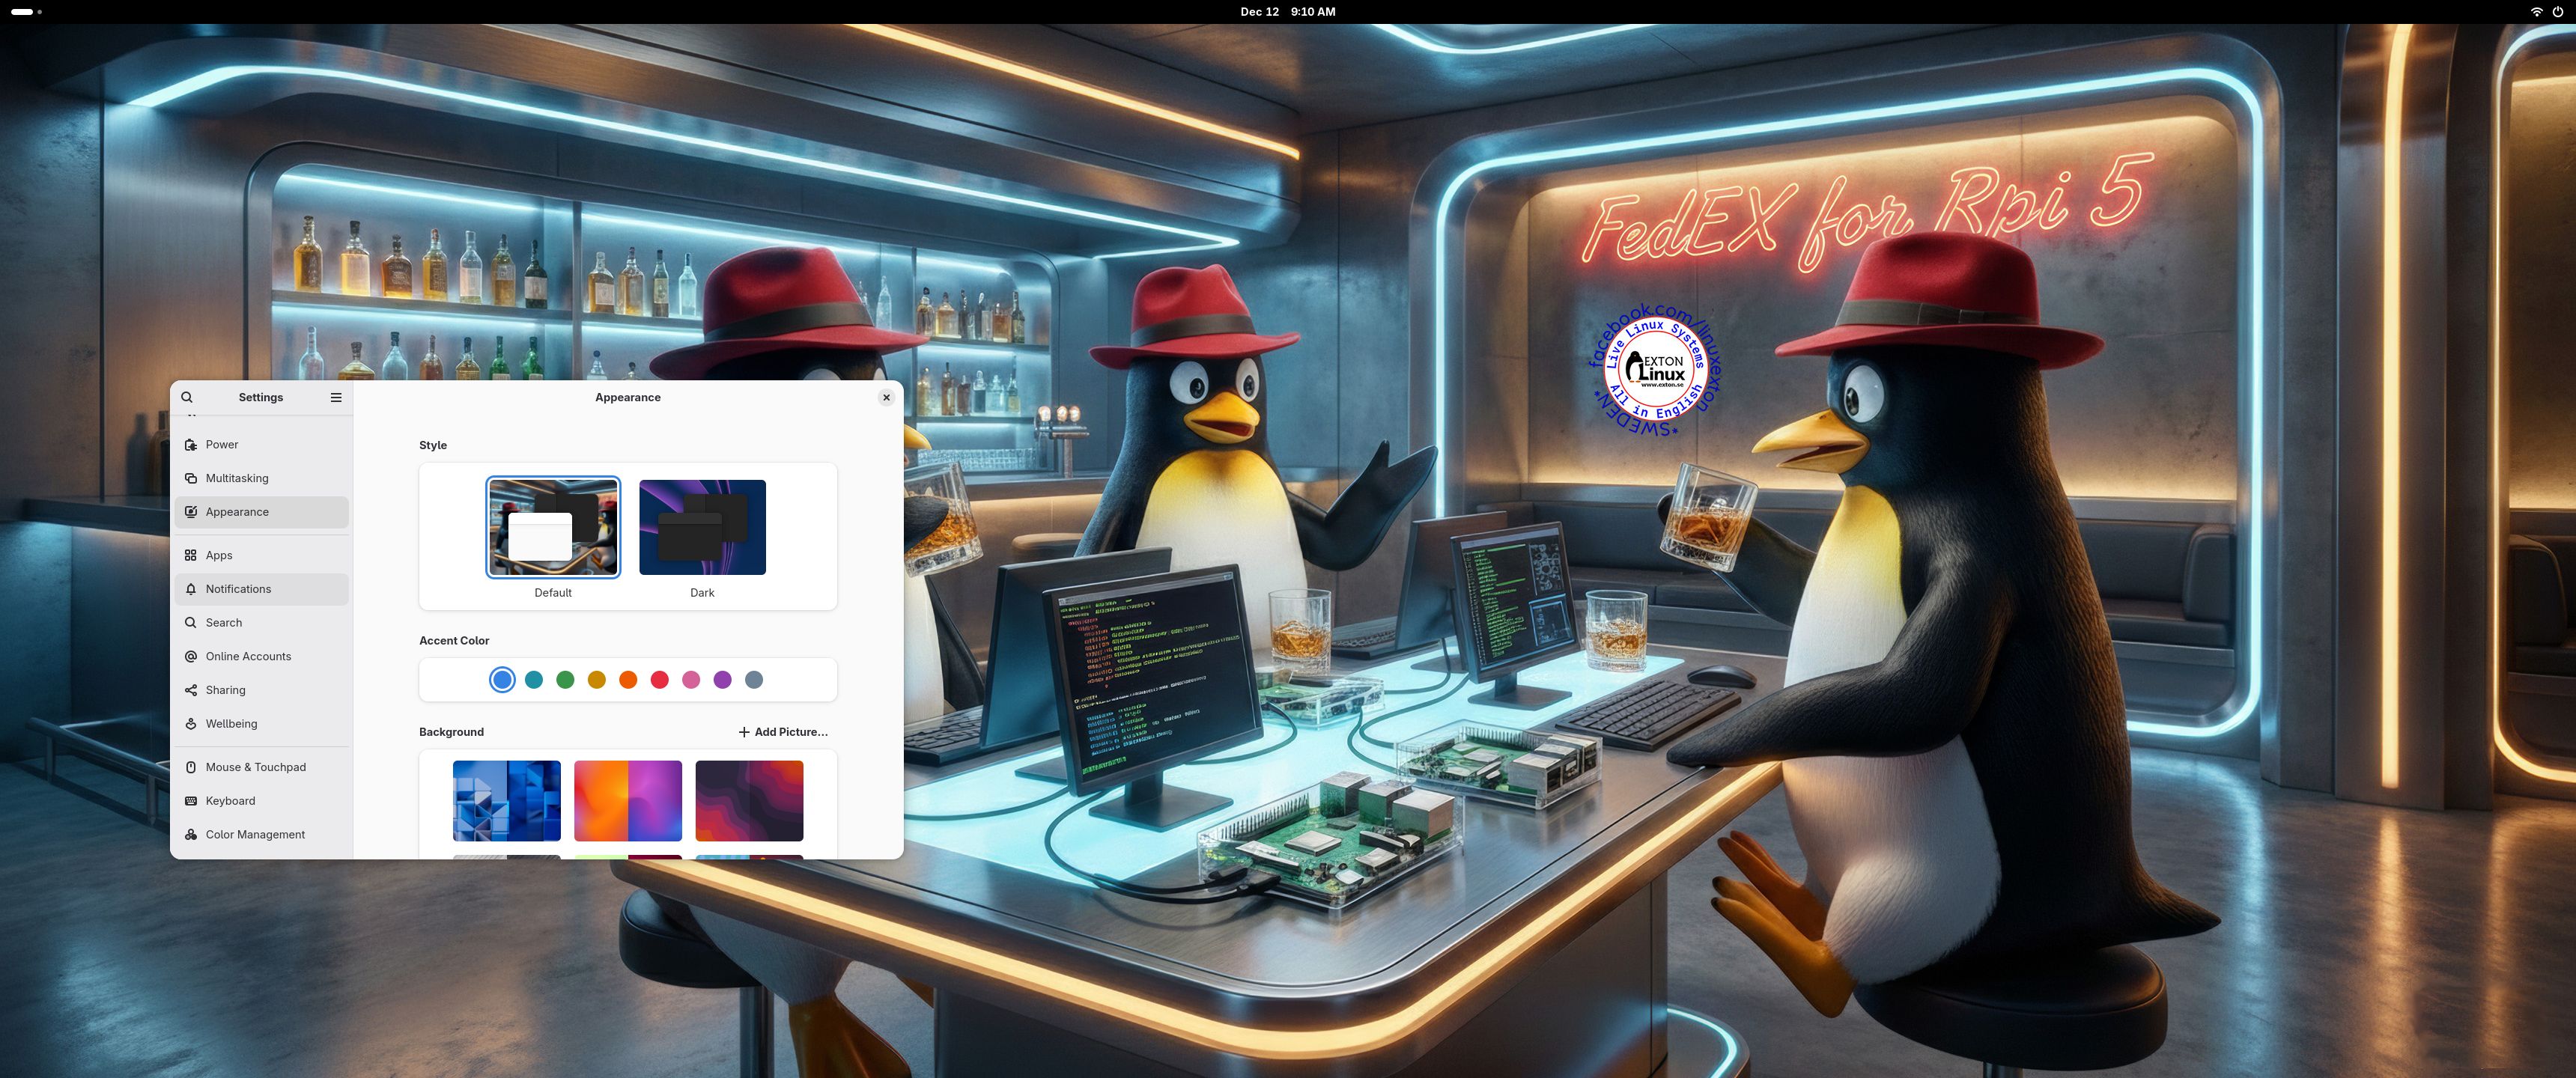Viewport: 2576px width, 1078px height.
Task: Go to Apps settings
Action: pos(262,555)
